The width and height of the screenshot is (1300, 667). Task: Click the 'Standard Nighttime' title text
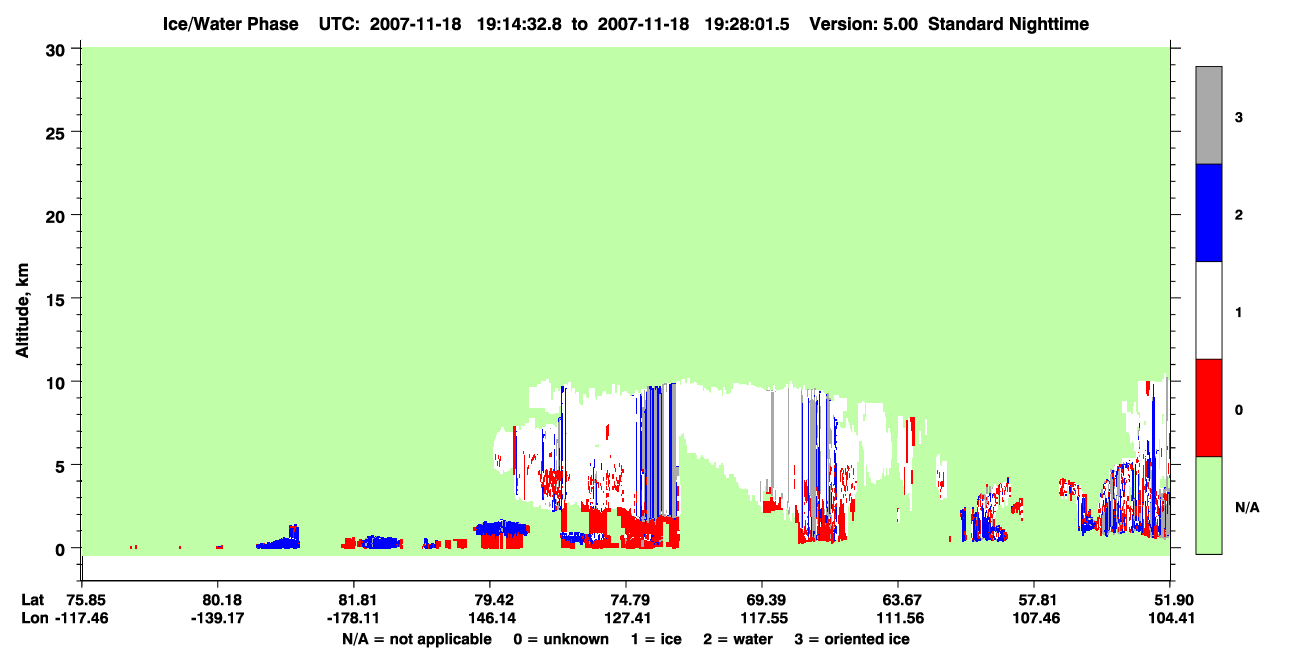1009,23
